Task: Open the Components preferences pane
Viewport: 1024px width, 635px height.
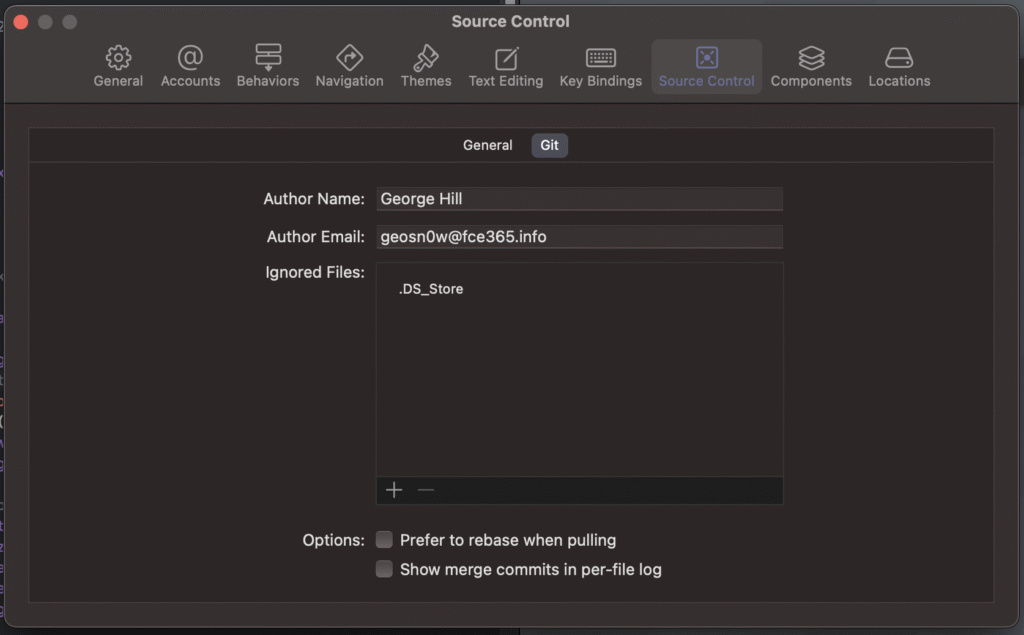Action: [x=811, y=66]
